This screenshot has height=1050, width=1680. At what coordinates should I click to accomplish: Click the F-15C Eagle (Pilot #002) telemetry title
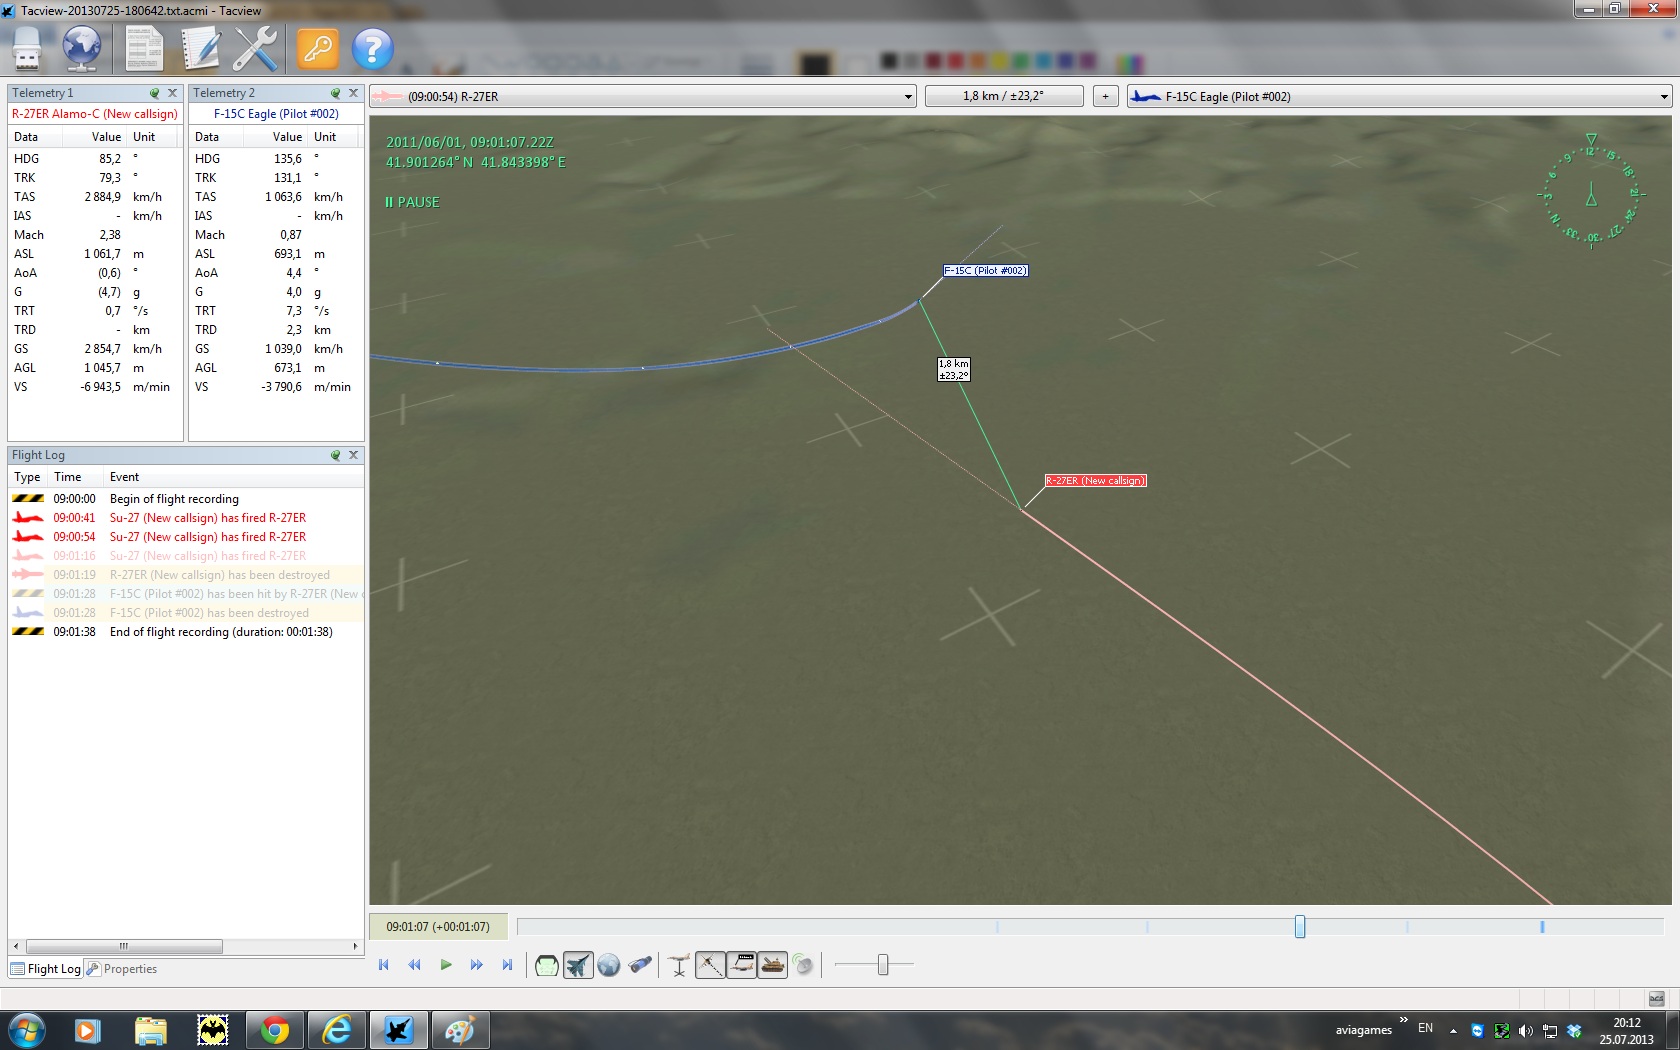click(x=276, y=114)
